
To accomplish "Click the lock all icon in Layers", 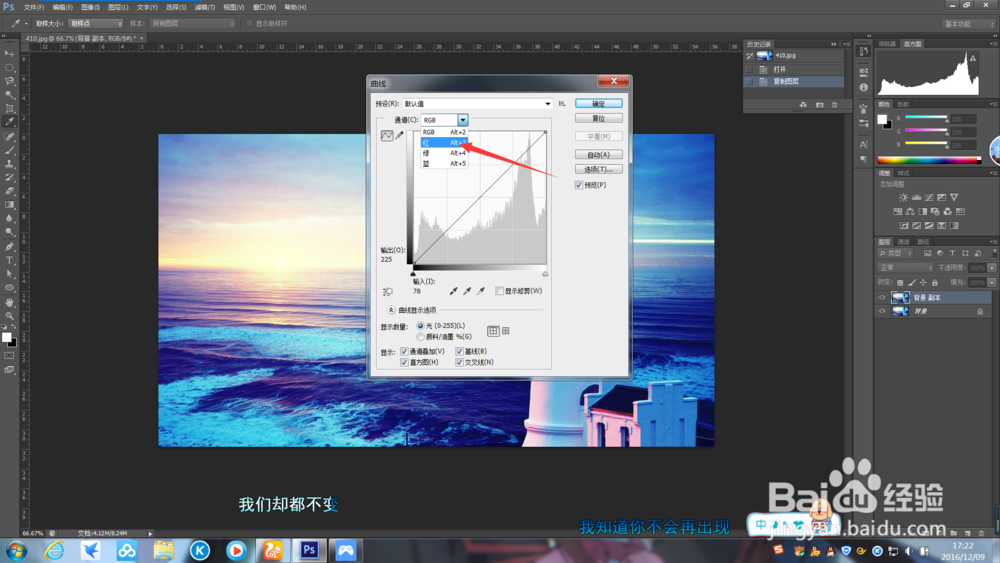I will (x=935, y=282).
